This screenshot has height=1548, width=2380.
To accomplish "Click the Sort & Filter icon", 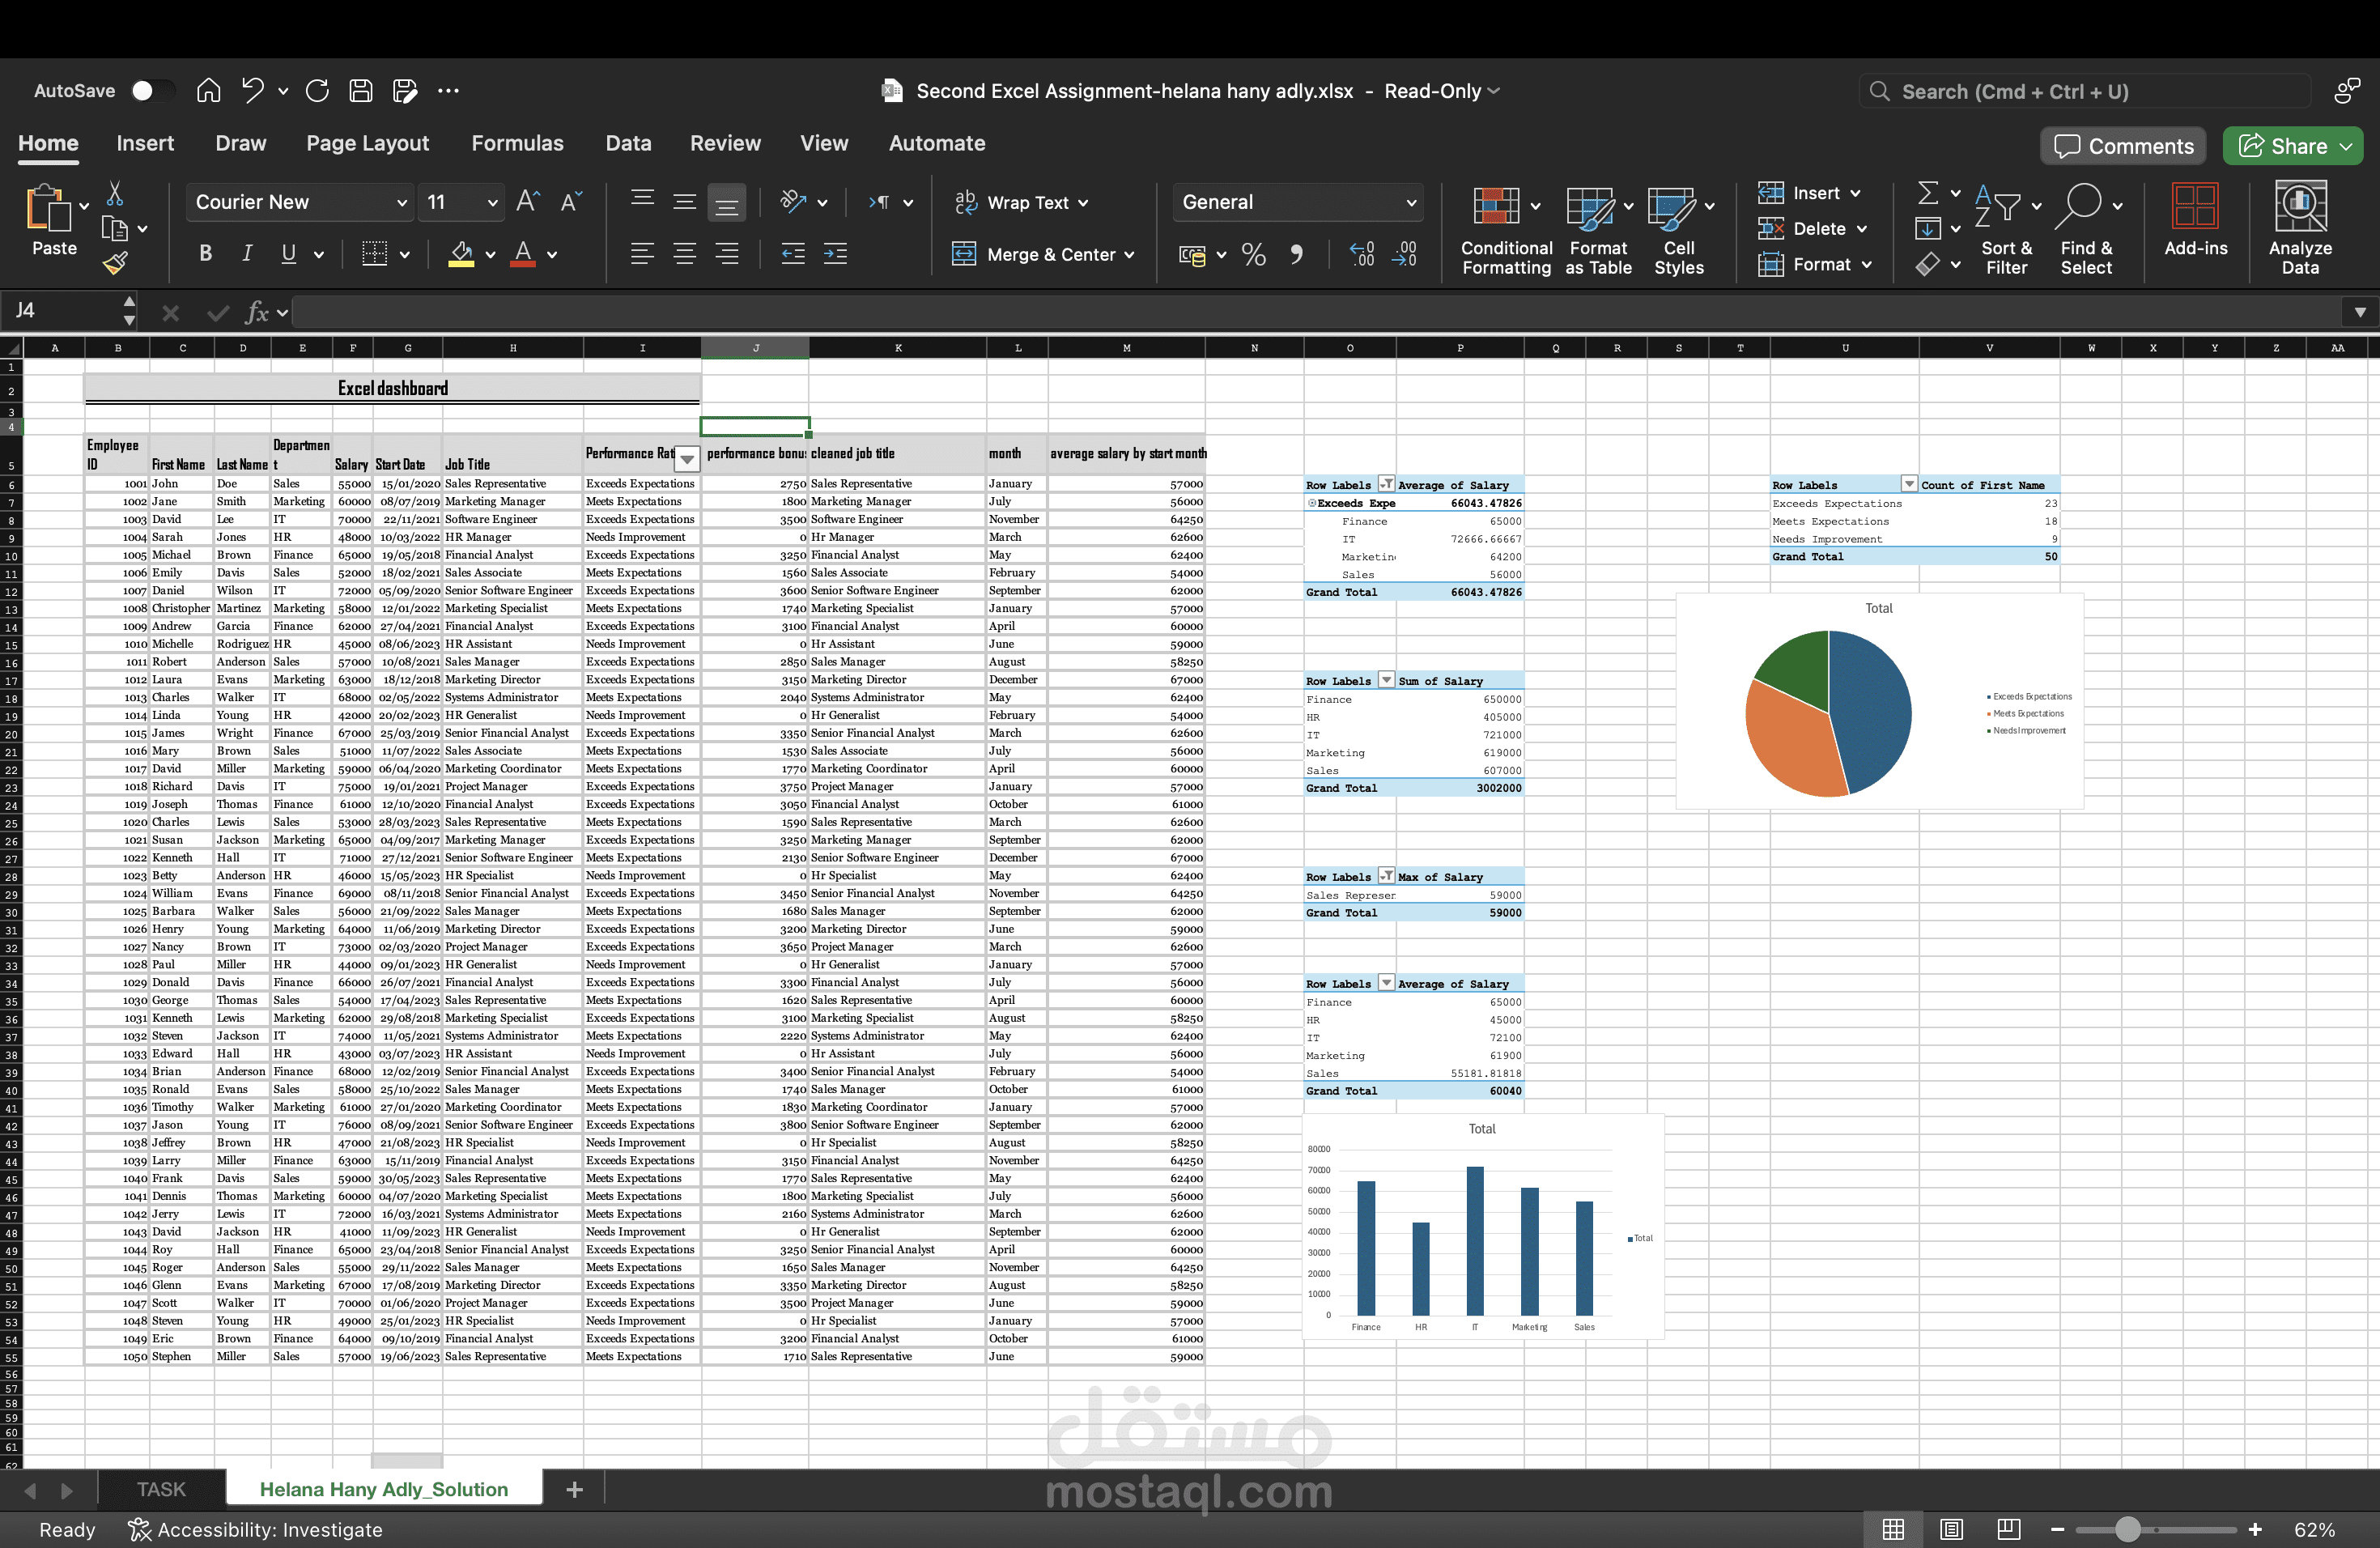I will click(1998, 206).
